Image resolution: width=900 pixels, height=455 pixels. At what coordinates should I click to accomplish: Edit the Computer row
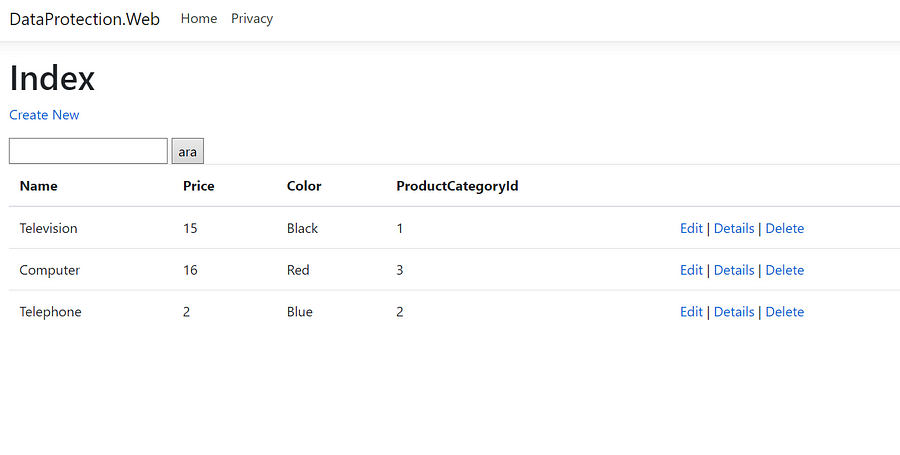[x=691, y=270]
